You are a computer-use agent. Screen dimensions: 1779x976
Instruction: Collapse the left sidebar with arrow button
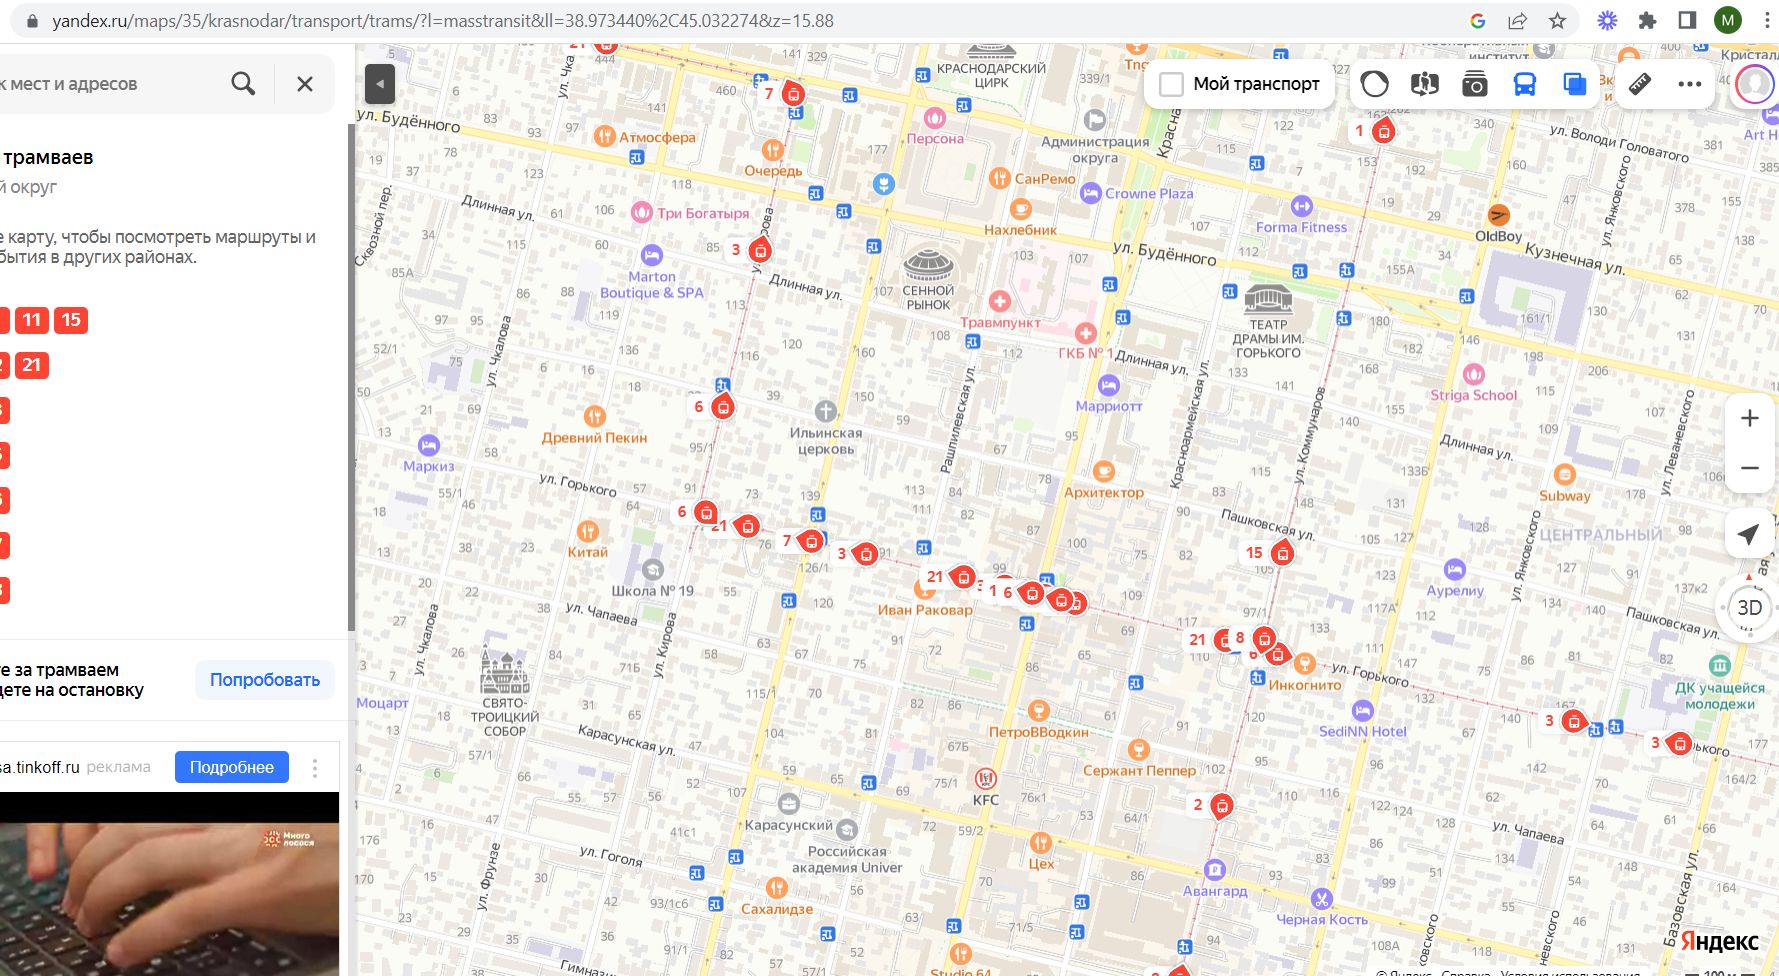coord(380,85)
